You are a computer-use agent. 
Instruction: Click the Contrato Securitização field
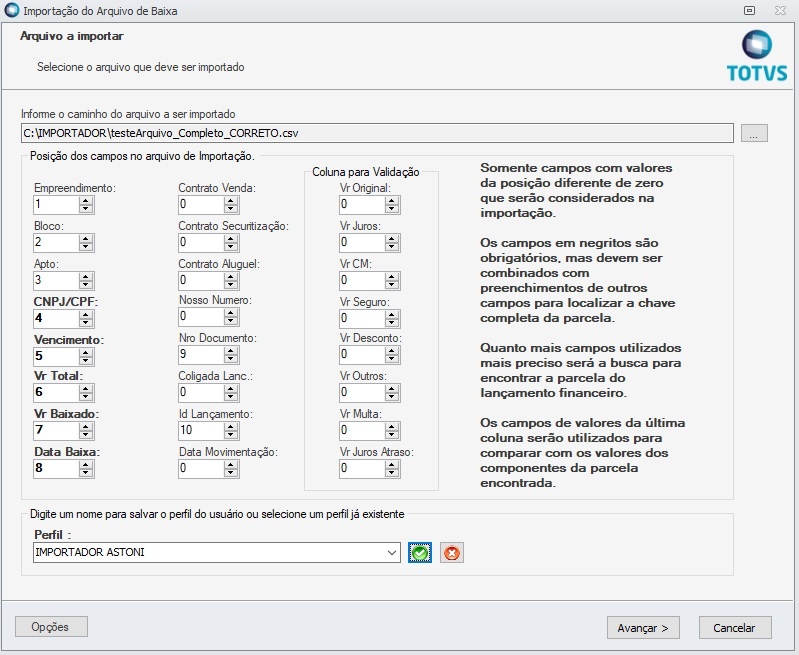coord(201,242)
